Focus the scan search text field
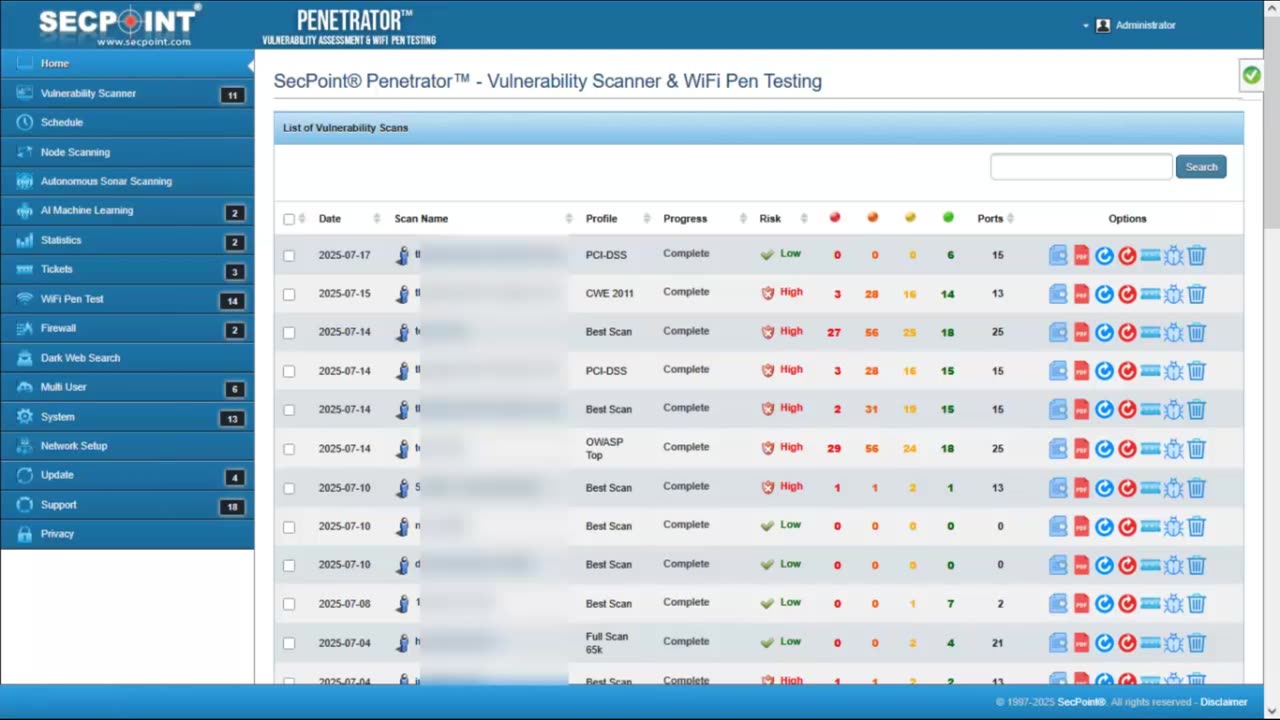1280x720 pixels. [x=1081, y=167]
